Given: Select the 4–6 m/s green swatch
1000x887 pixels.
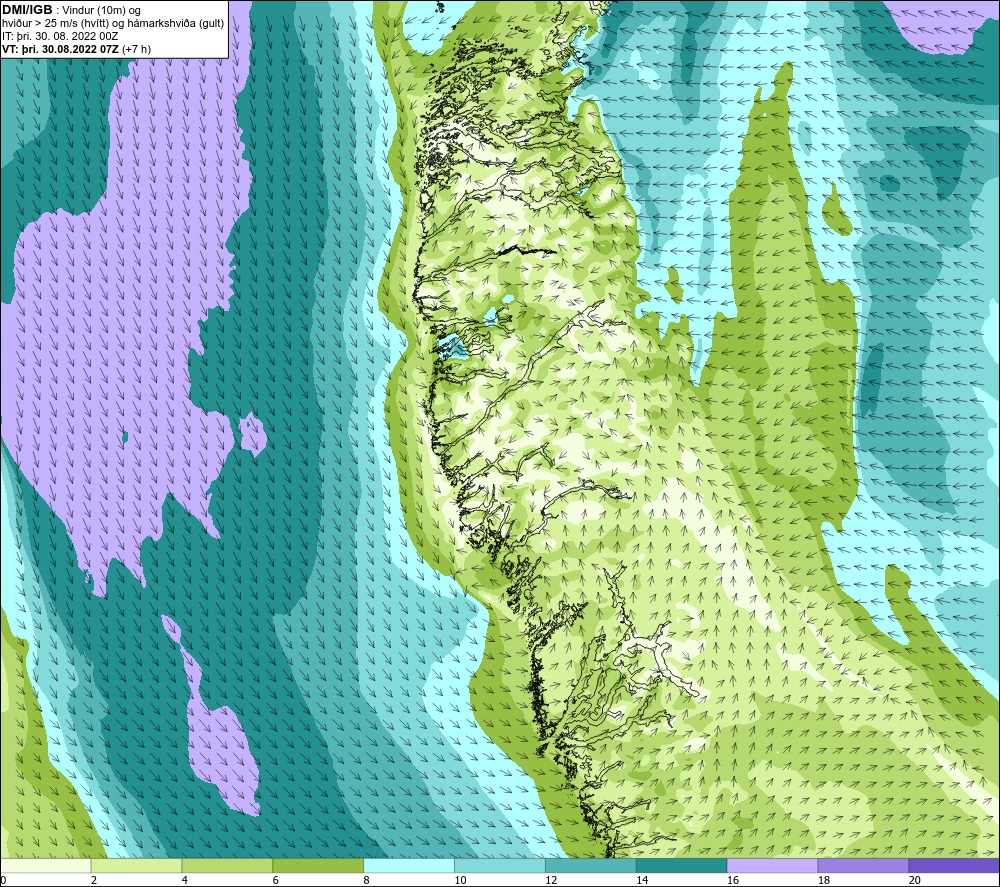Looking at the screenshot, I should click(227, 865).
